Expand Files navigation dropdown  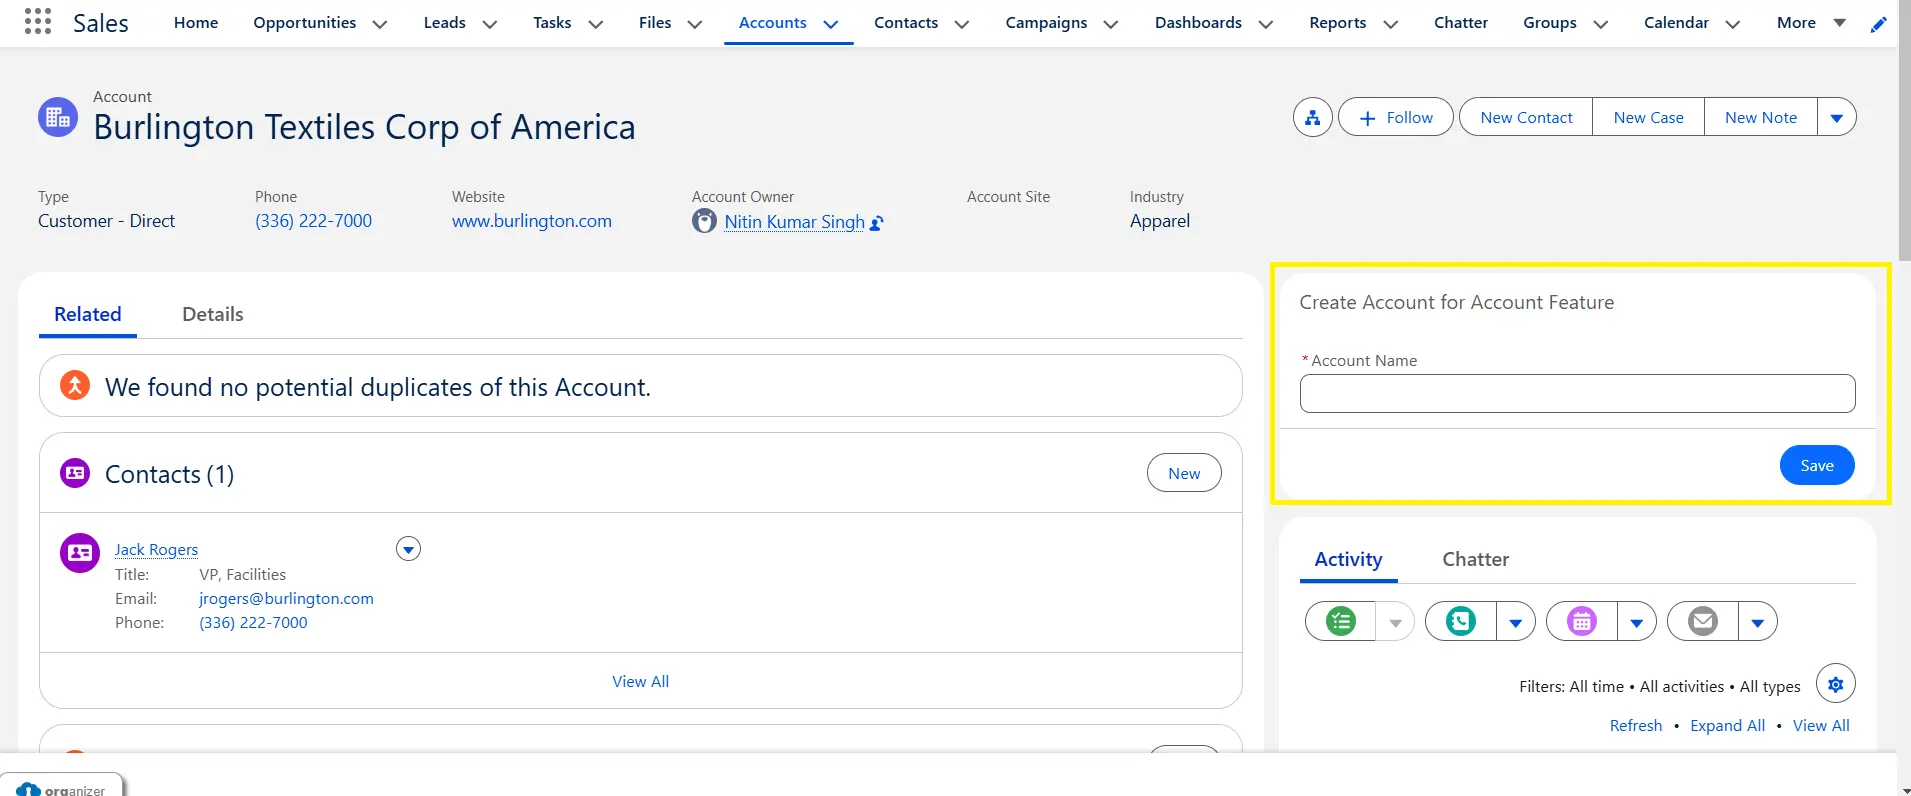(695, 24)
